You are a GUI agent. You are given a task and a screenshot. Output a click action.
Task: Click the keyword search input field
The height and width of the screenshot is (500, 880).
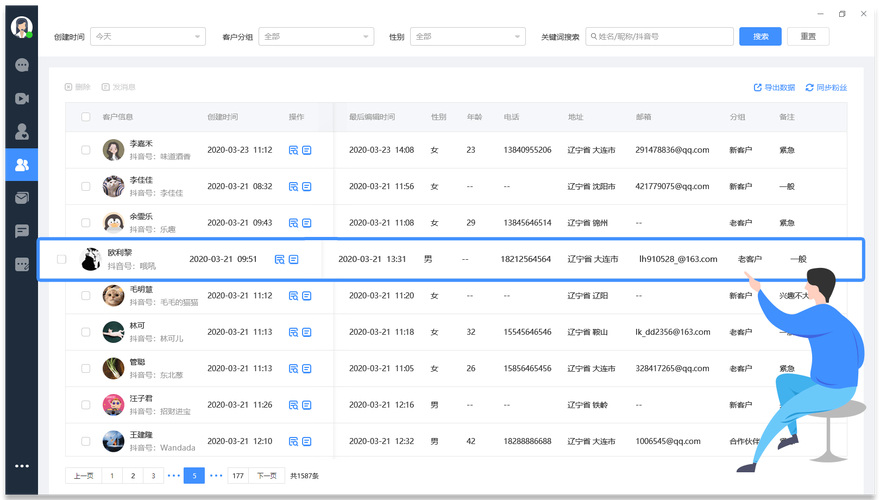click(659, 36)
